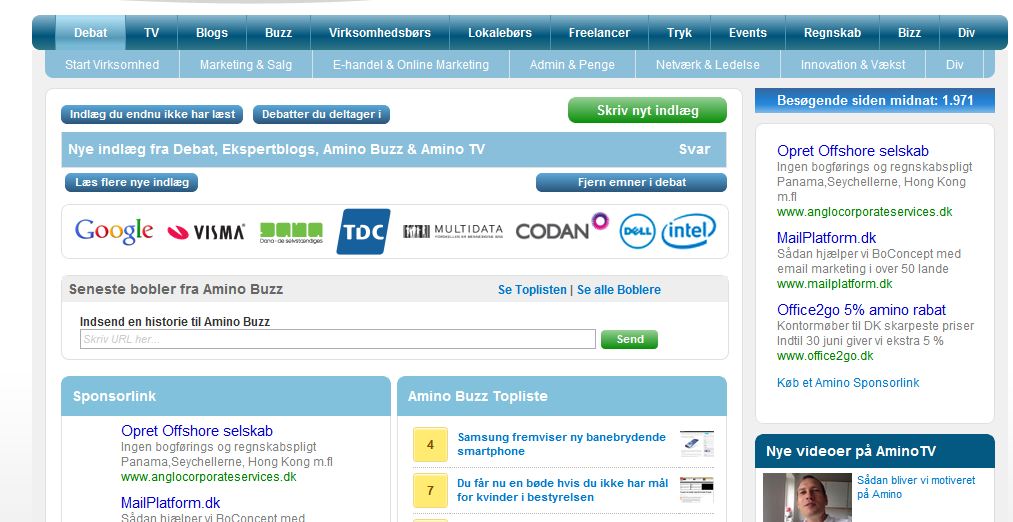Click the Dell logo
1013x522 pixels.
[637, 231]
